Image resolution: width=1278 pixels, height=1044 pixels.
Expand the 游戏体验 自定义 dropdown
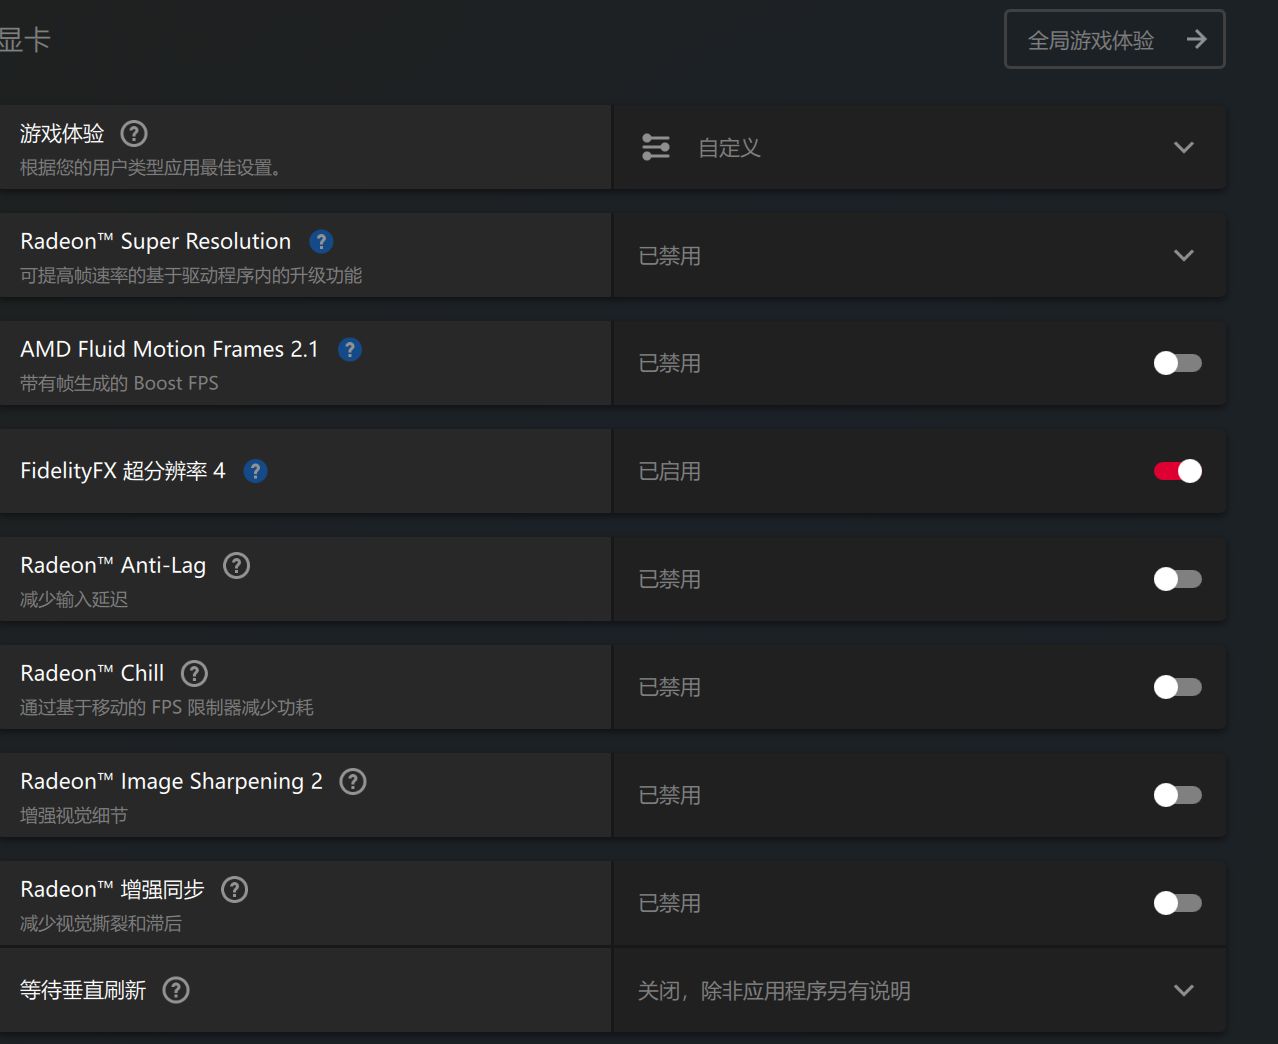tap(1183, 147)
